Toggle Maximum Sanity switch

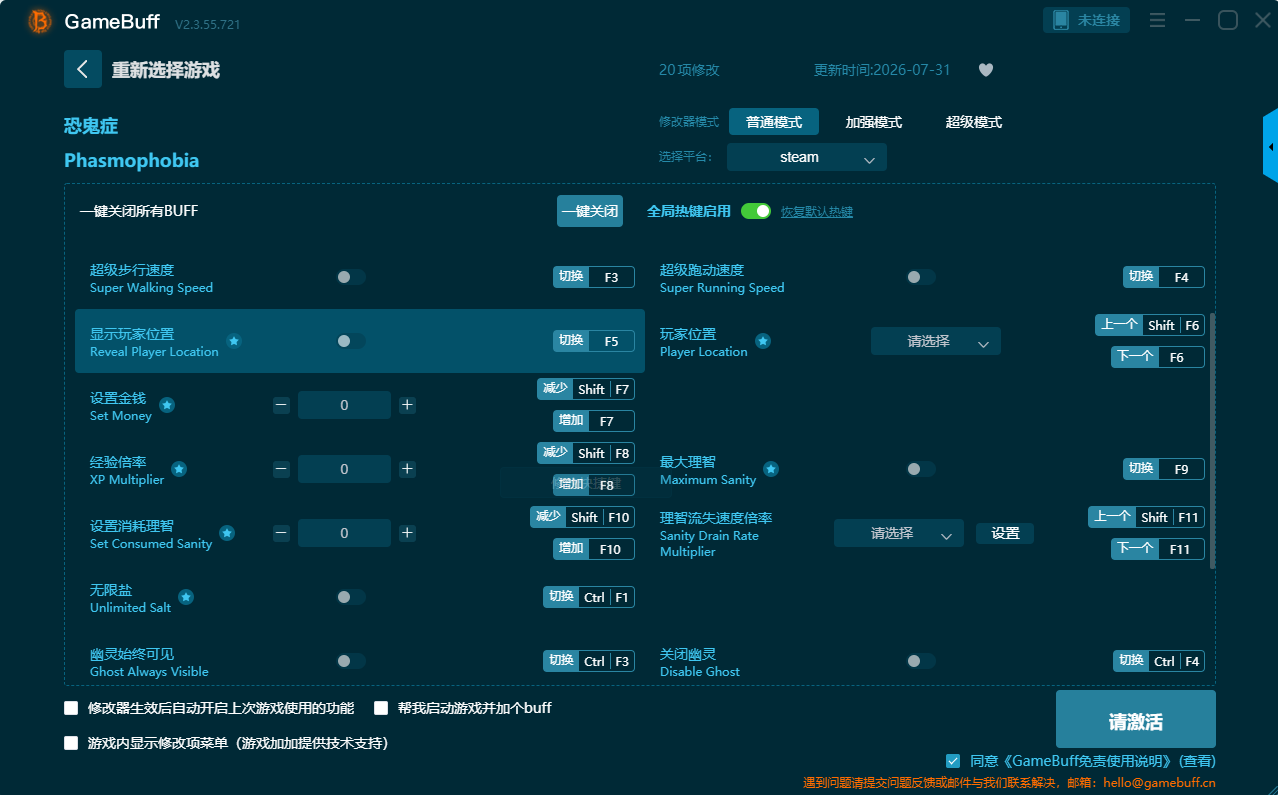(x=920, y=469)
